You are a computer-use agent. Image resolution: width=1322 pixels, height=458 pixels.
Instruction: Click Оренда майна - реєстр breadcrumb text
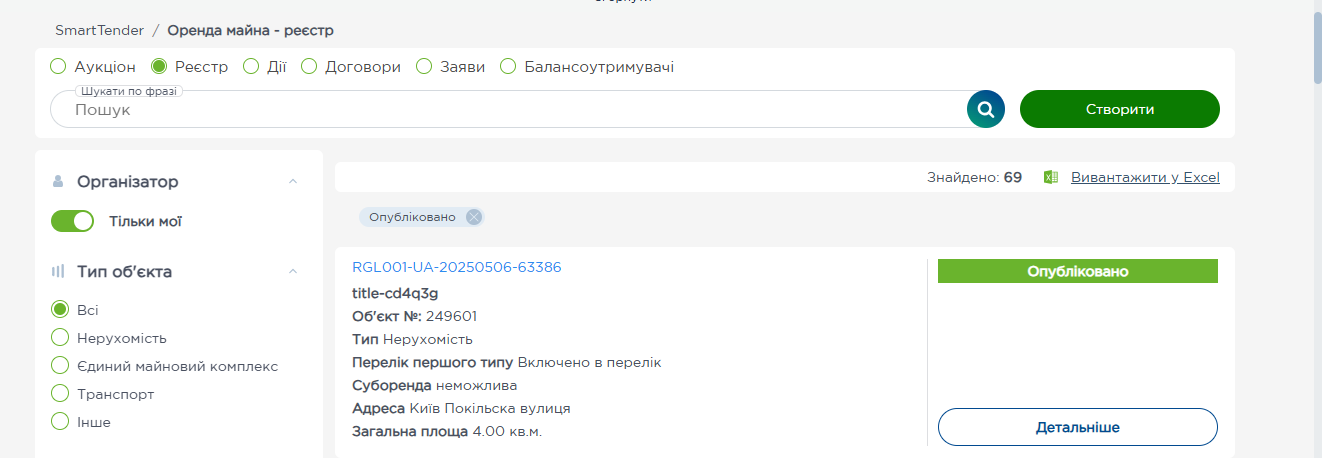(x=251, y=30)
